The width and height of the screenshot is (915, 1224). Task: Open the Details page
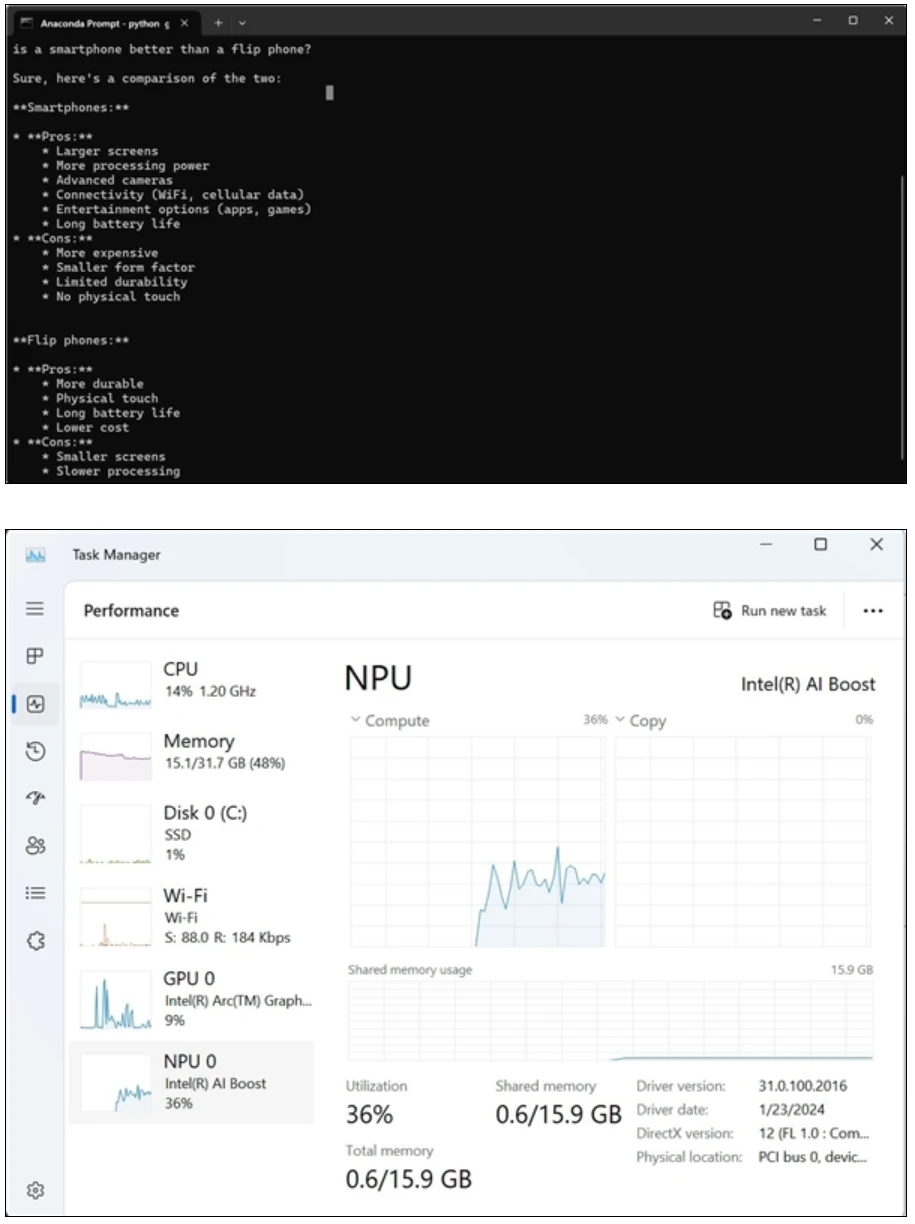35,893
